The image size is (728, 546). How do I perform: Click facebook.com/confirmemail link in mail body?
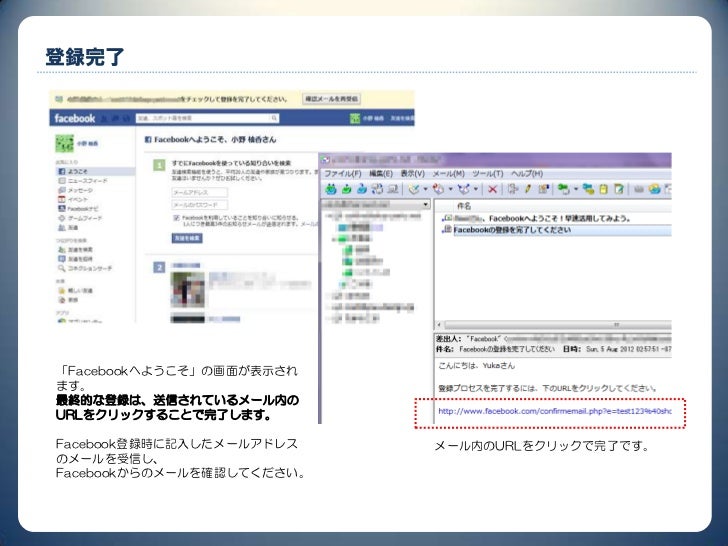pos(554,411)
